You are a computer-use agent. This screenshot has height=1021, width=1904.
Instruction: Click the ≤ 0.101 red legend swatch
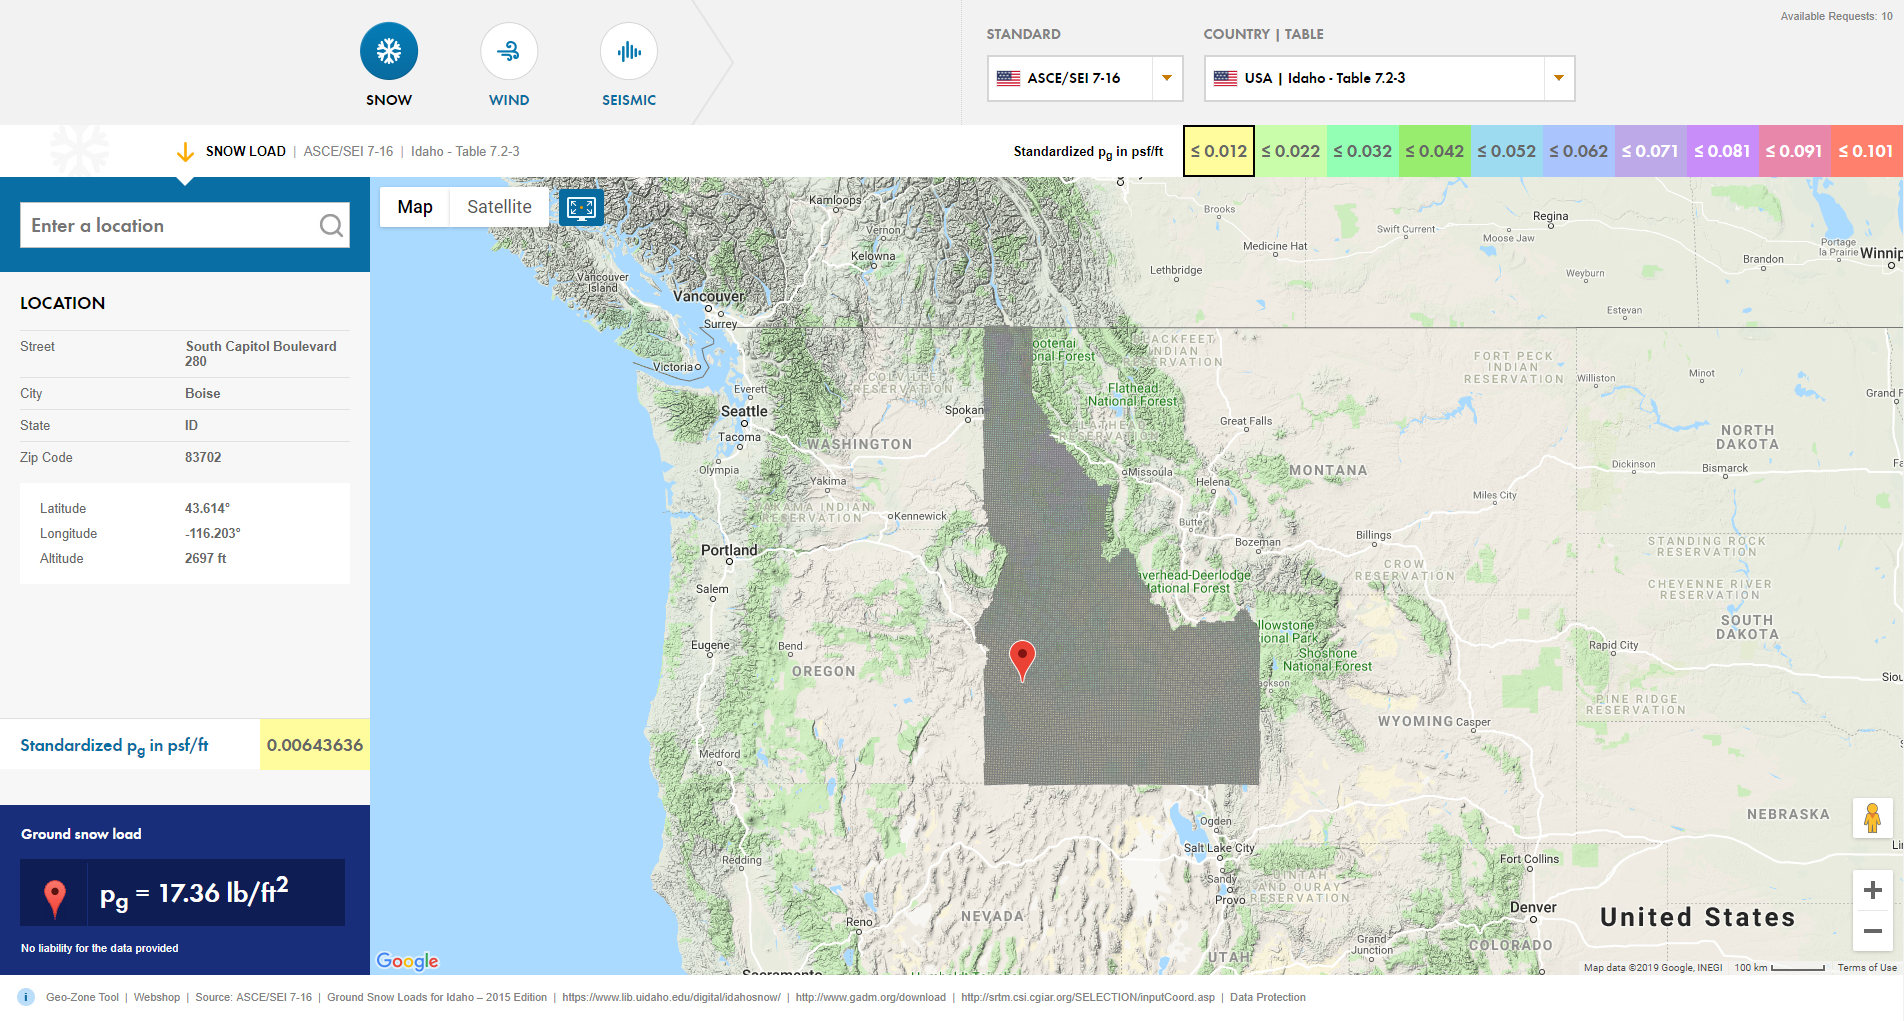[1866, 151]
